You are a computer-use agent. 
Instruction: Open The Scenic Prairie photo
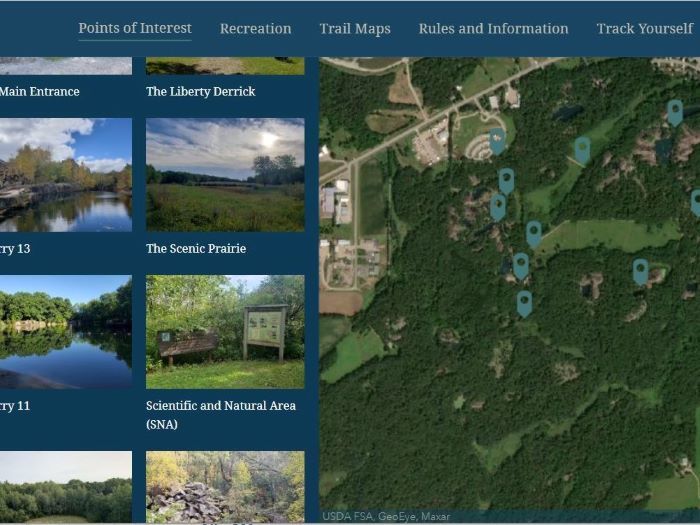coord(225,175)
